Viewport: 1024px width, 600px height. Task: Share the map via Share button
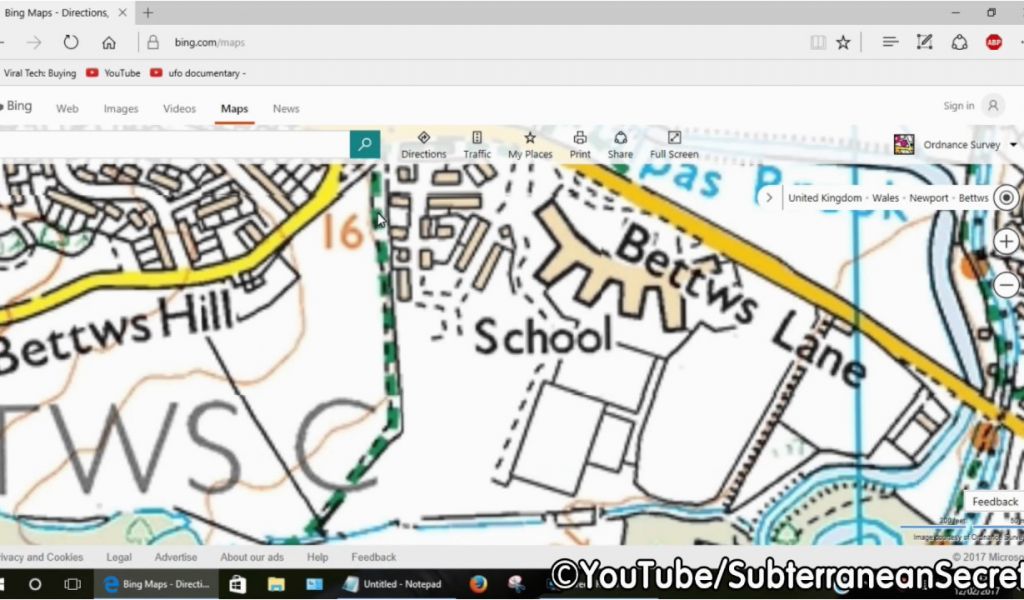click(620, 145)
